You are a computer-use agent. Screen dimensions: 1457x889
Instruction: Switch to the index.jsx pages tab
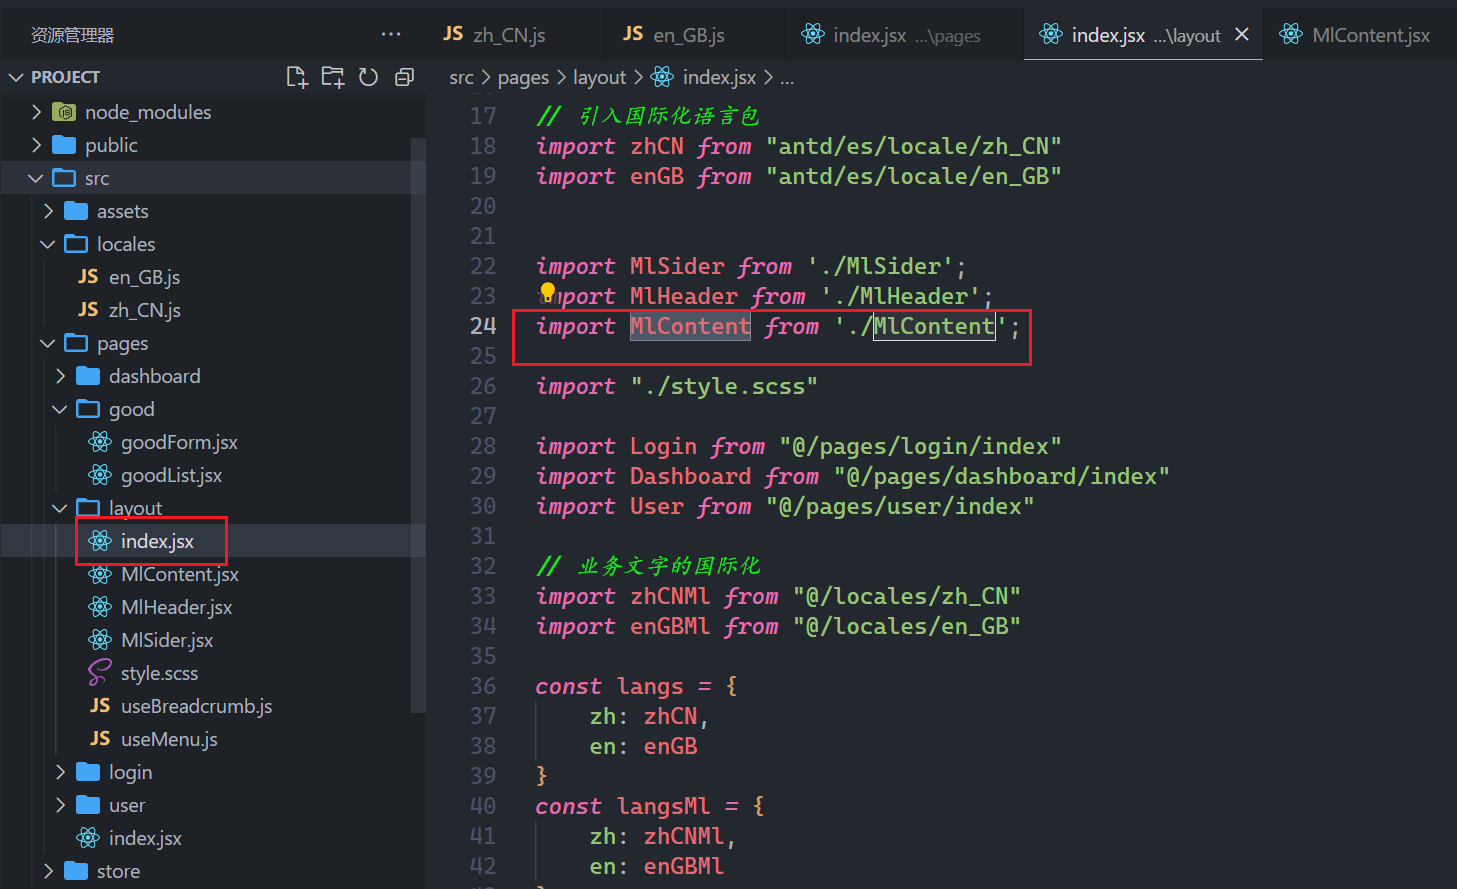coord(905,35)
